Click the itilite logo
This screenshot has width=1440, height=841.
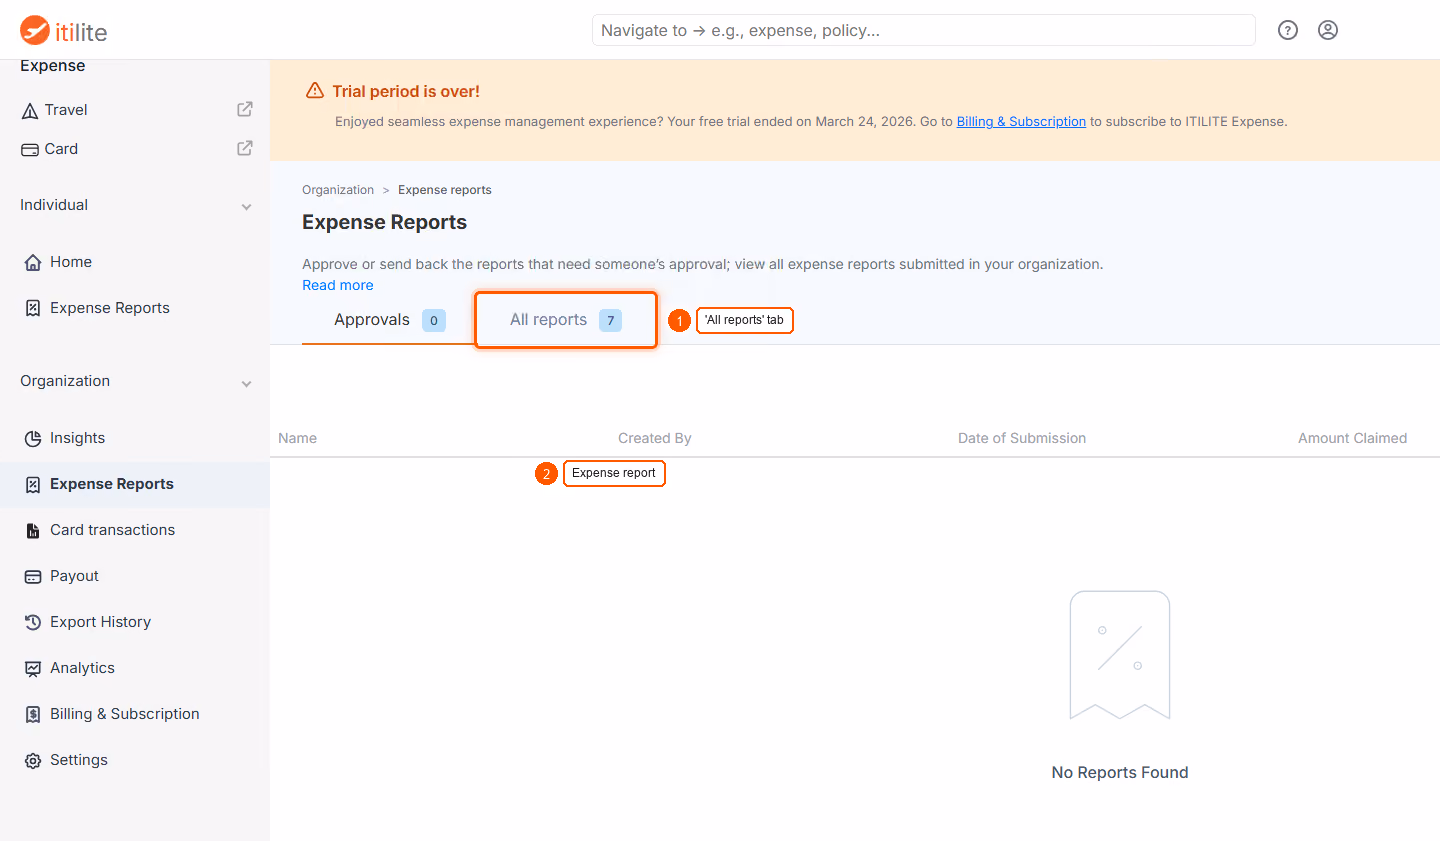pos(63,31)
